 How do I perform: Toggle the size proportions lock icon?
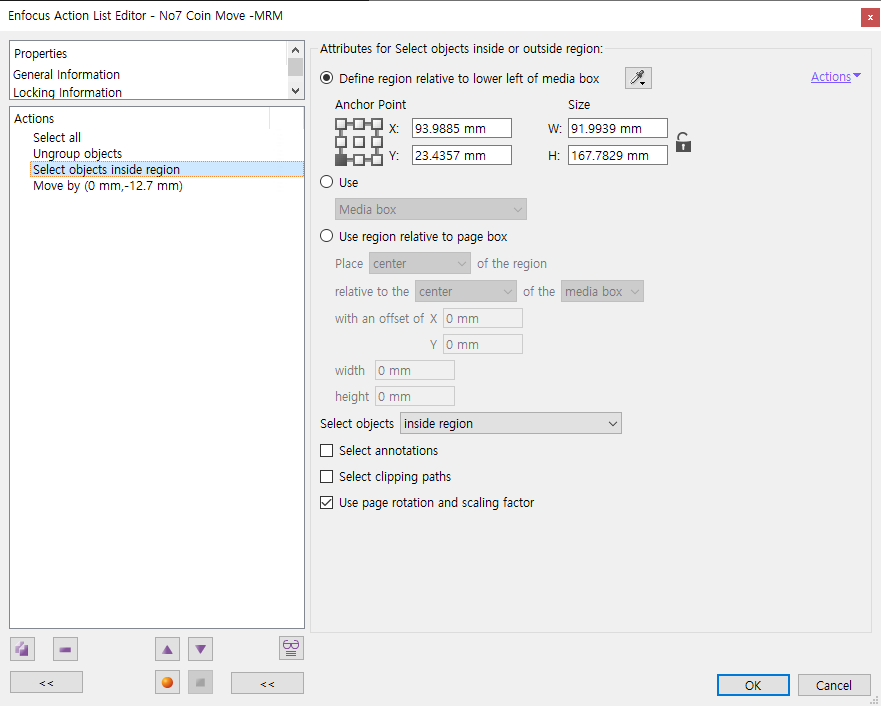click(683, 142)
